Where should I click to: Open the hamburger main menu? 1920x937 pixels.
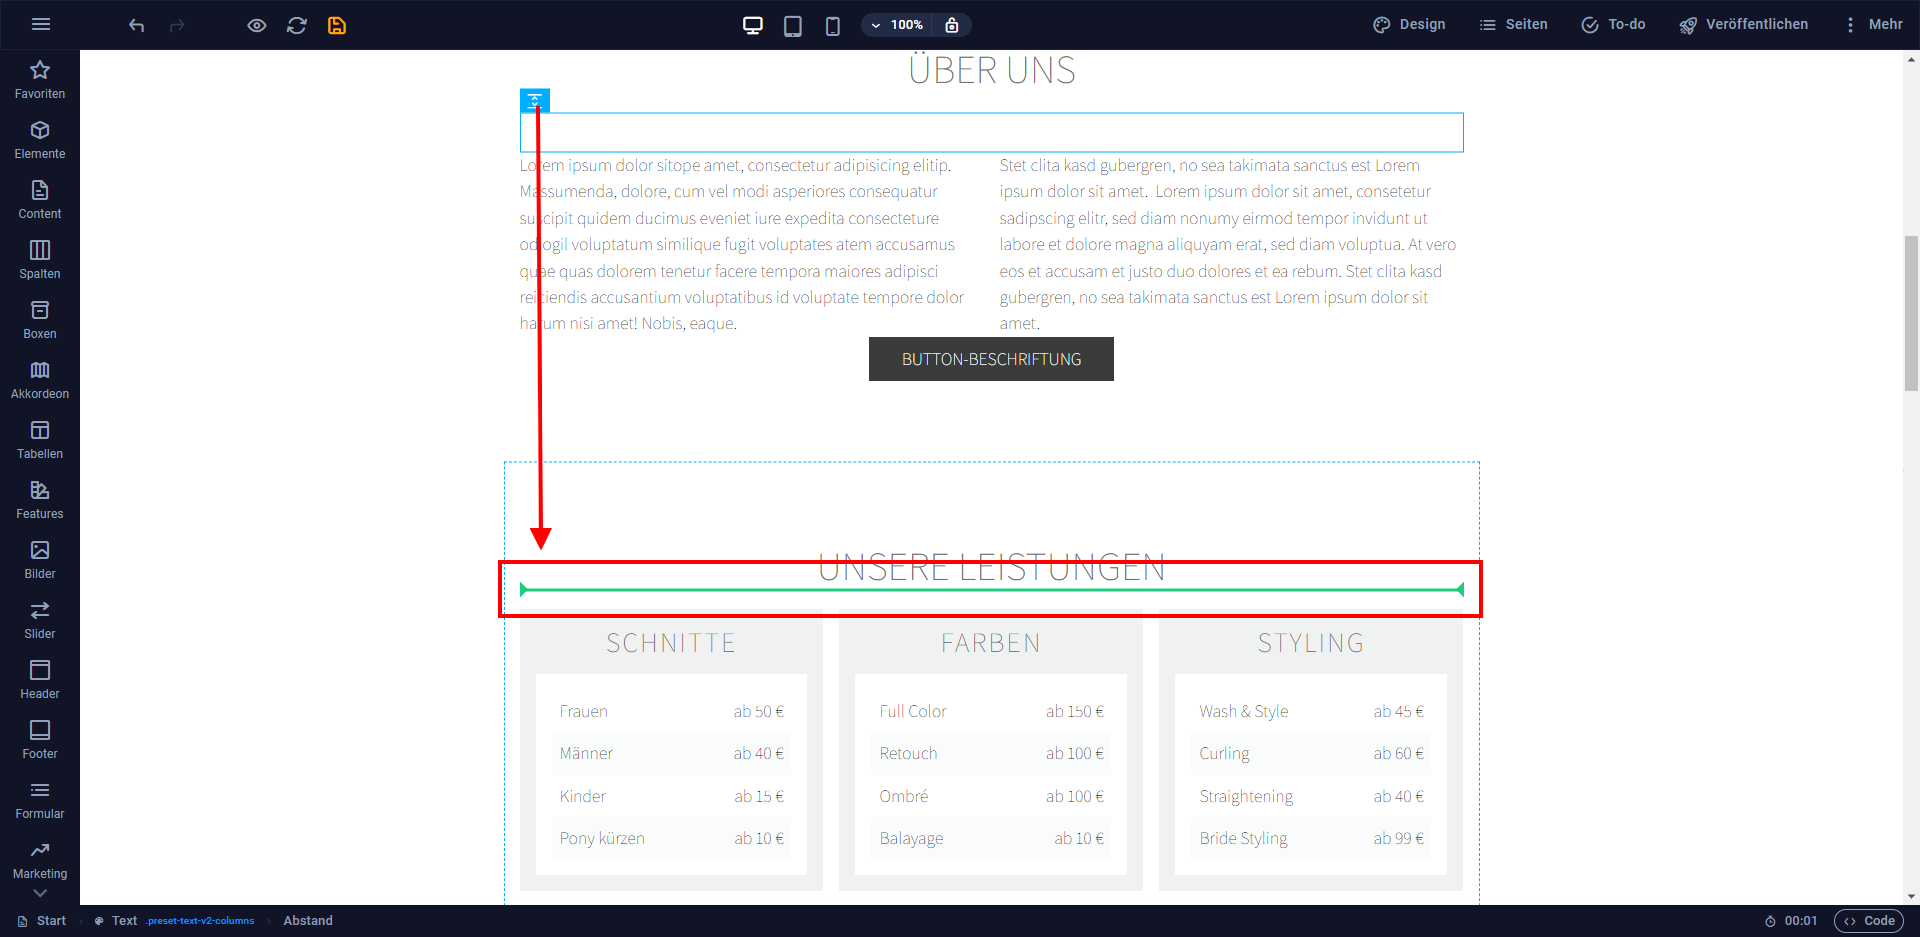[x=41, y=24]
